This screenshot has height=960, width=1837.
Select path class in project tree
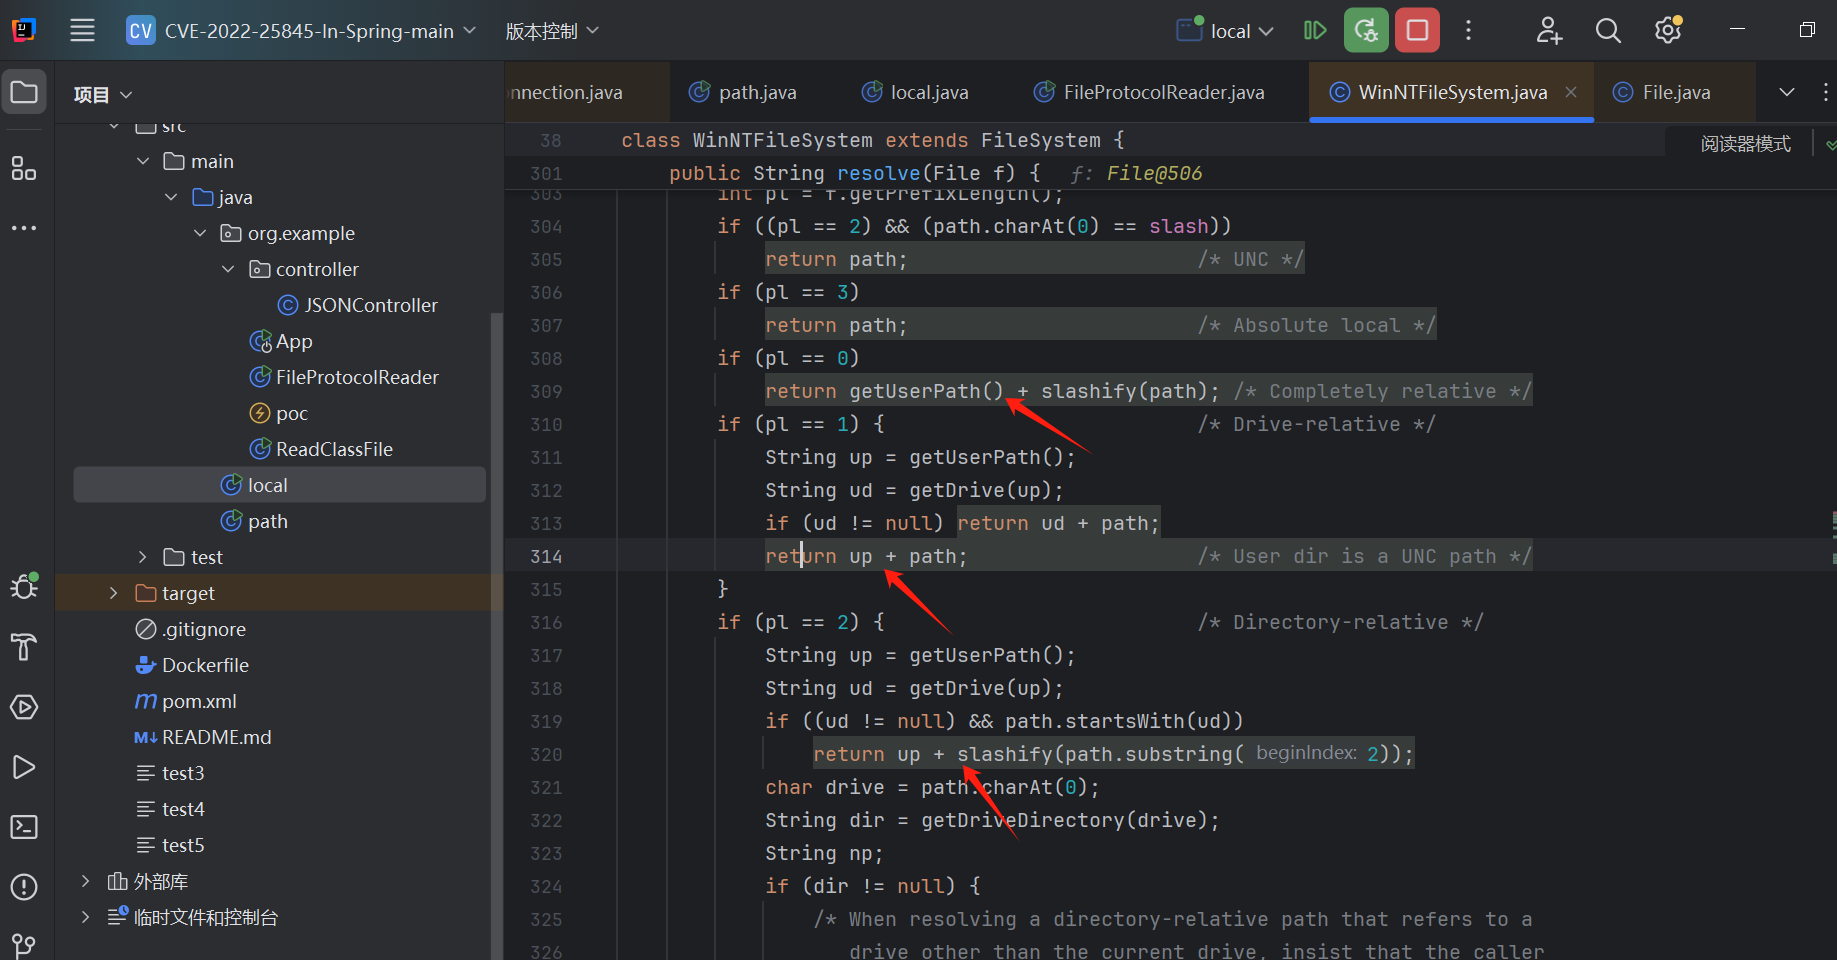(254, 521)
